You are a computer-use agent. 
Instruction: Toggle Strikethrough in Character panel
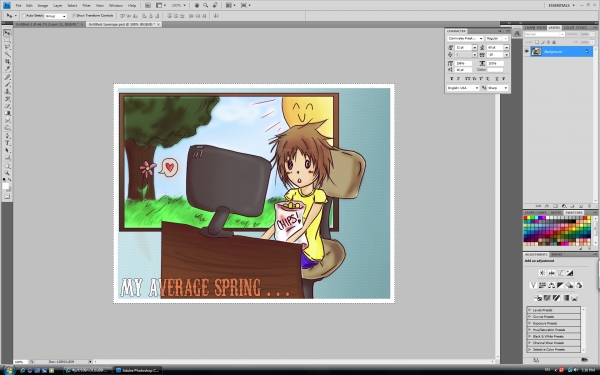click(504, 78)
